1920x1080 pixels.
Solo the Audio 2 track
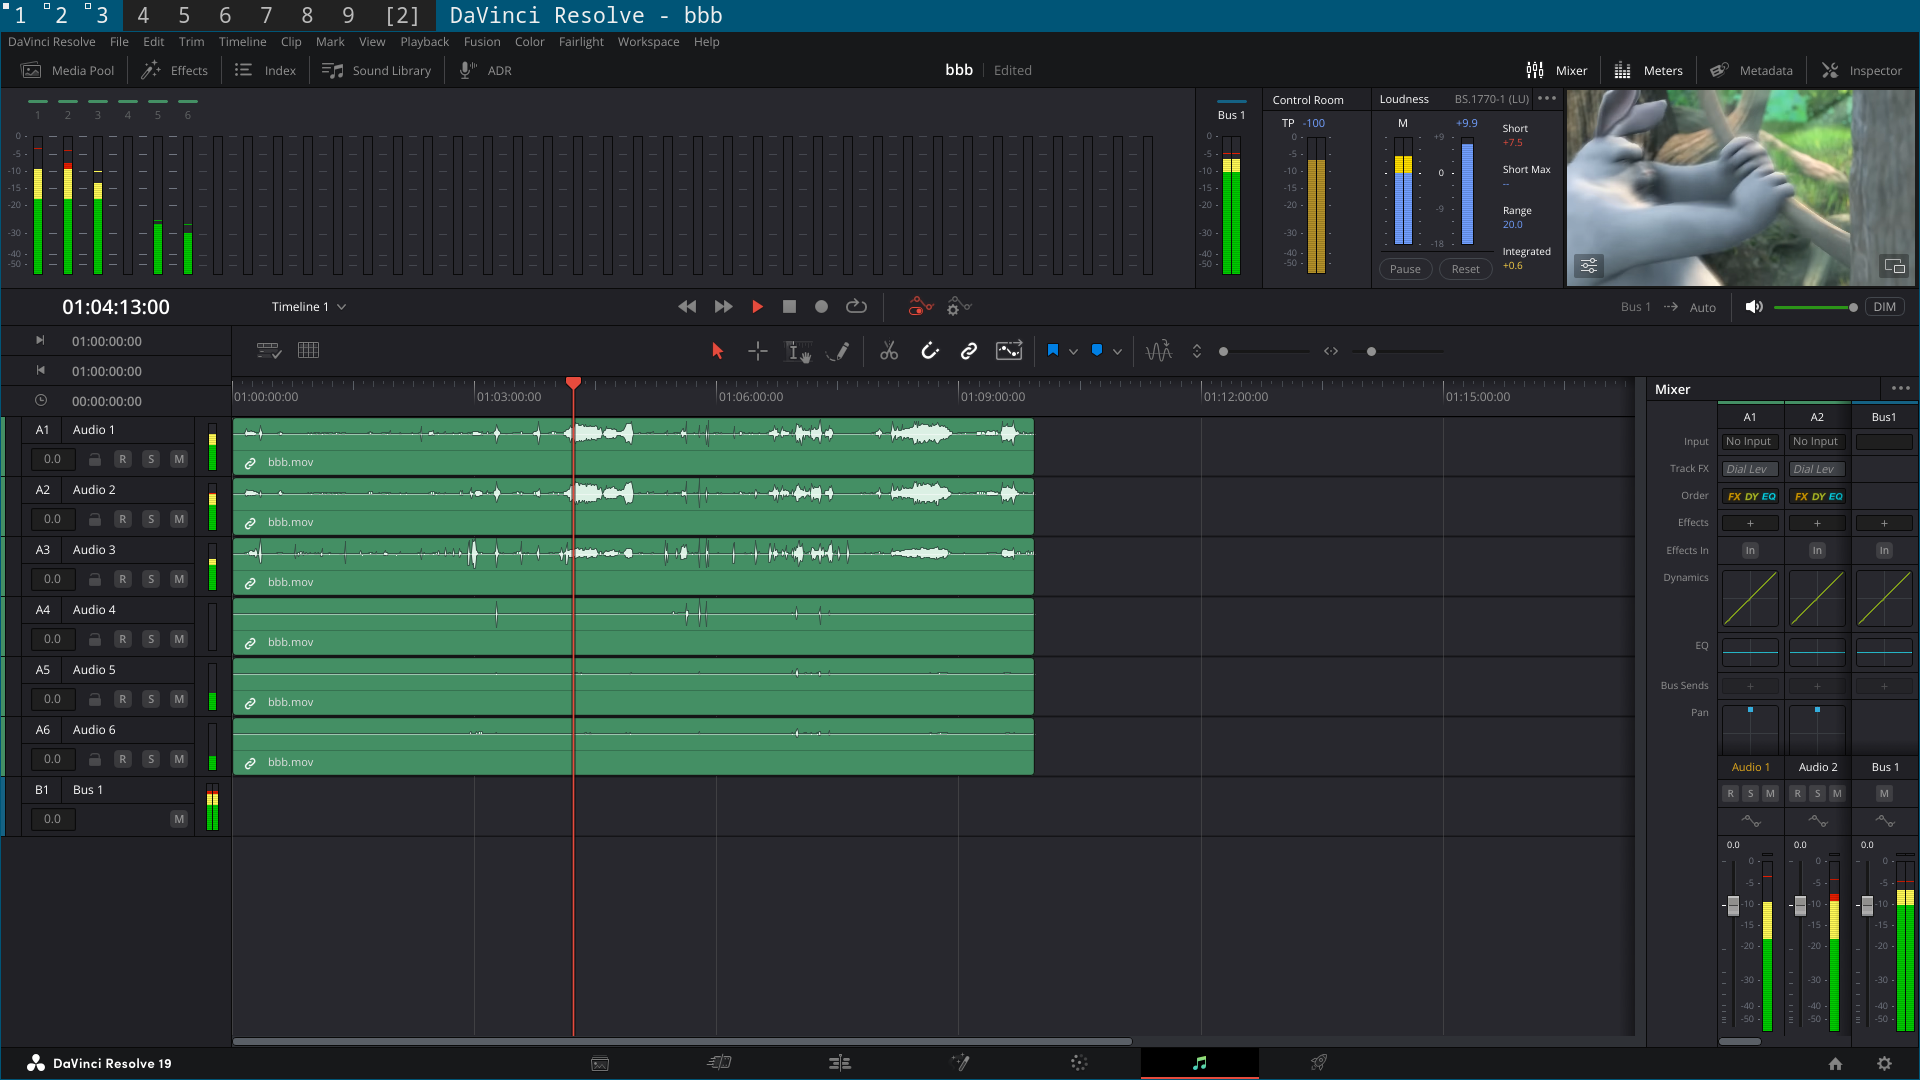click(151, 519)
